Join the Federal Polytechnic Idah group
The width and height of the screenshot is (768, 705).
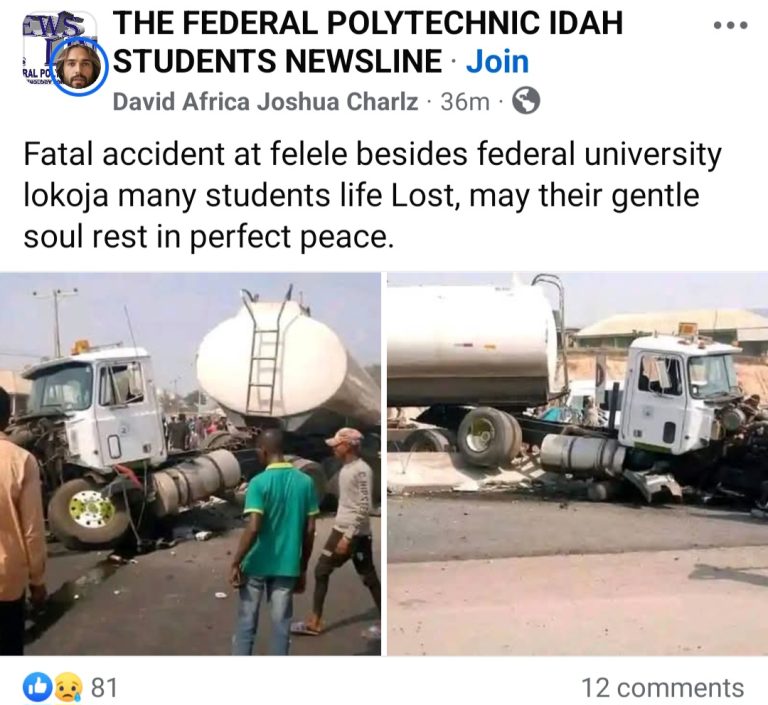pos(497,62)
